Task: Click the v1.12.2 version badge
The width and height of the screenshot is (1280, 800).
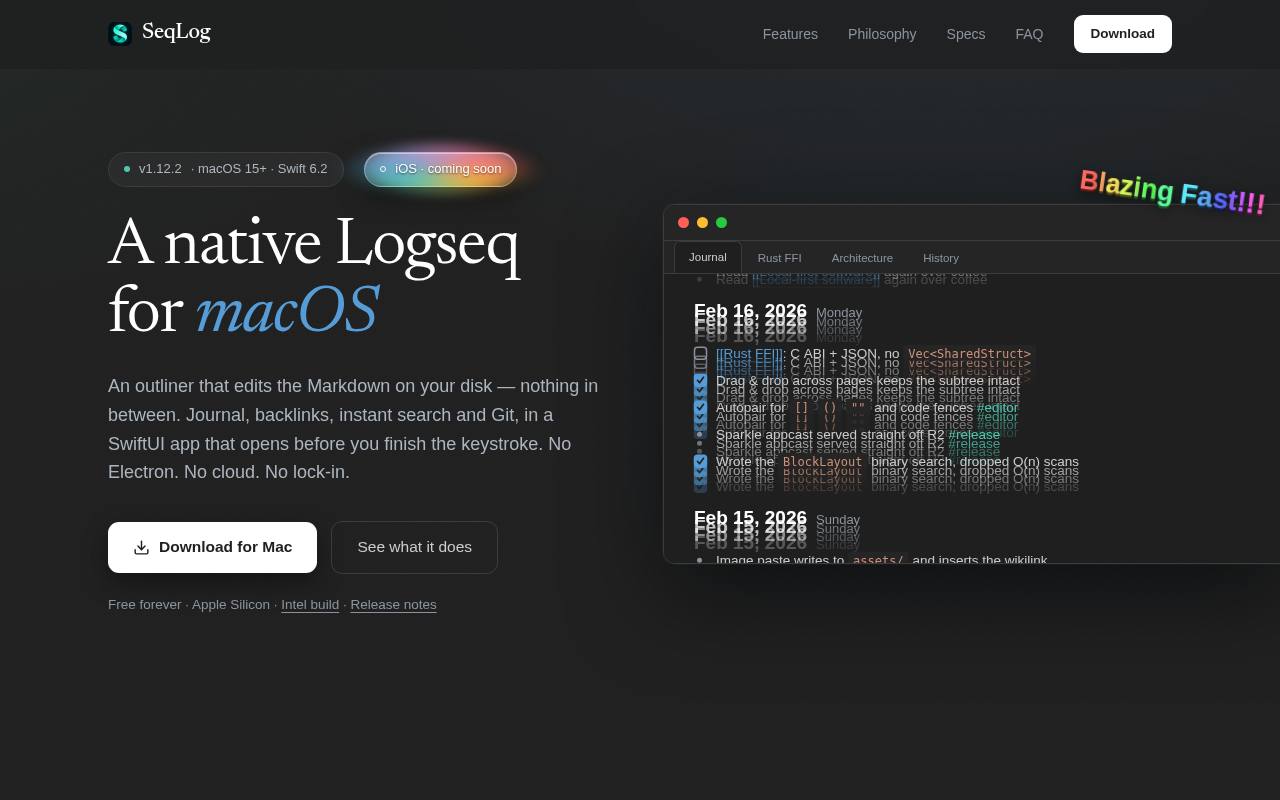Action: pos(226,169)
